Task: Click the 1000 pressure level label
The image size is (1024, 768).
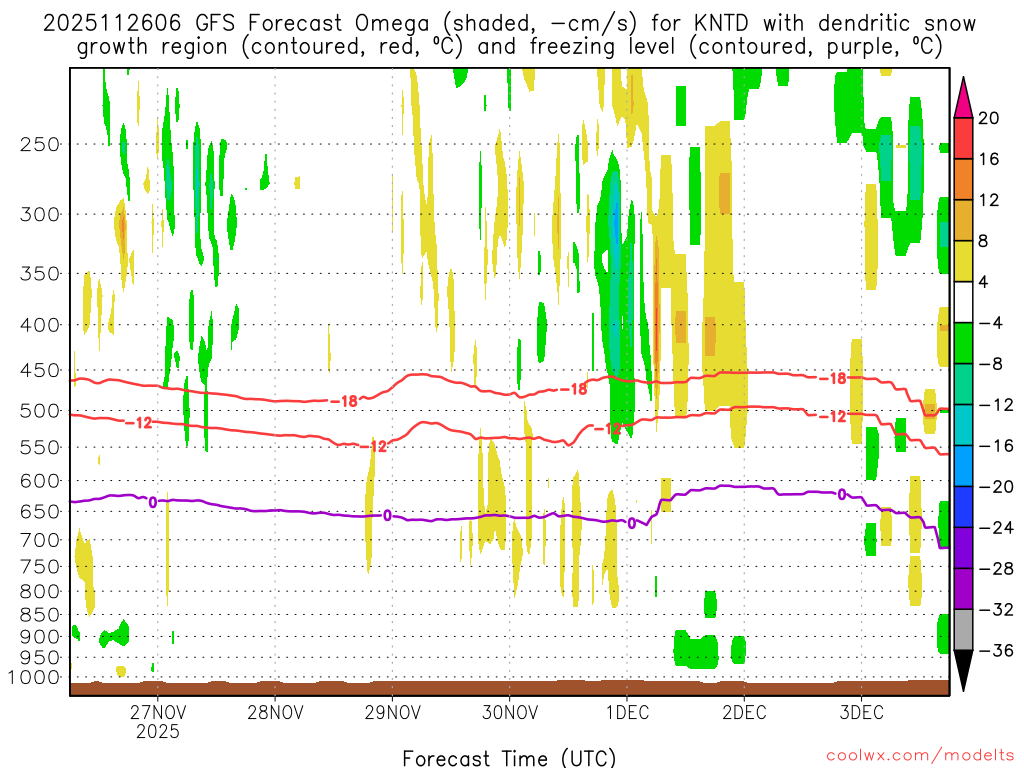Action: pyautogui.click(x=34, y=677)
